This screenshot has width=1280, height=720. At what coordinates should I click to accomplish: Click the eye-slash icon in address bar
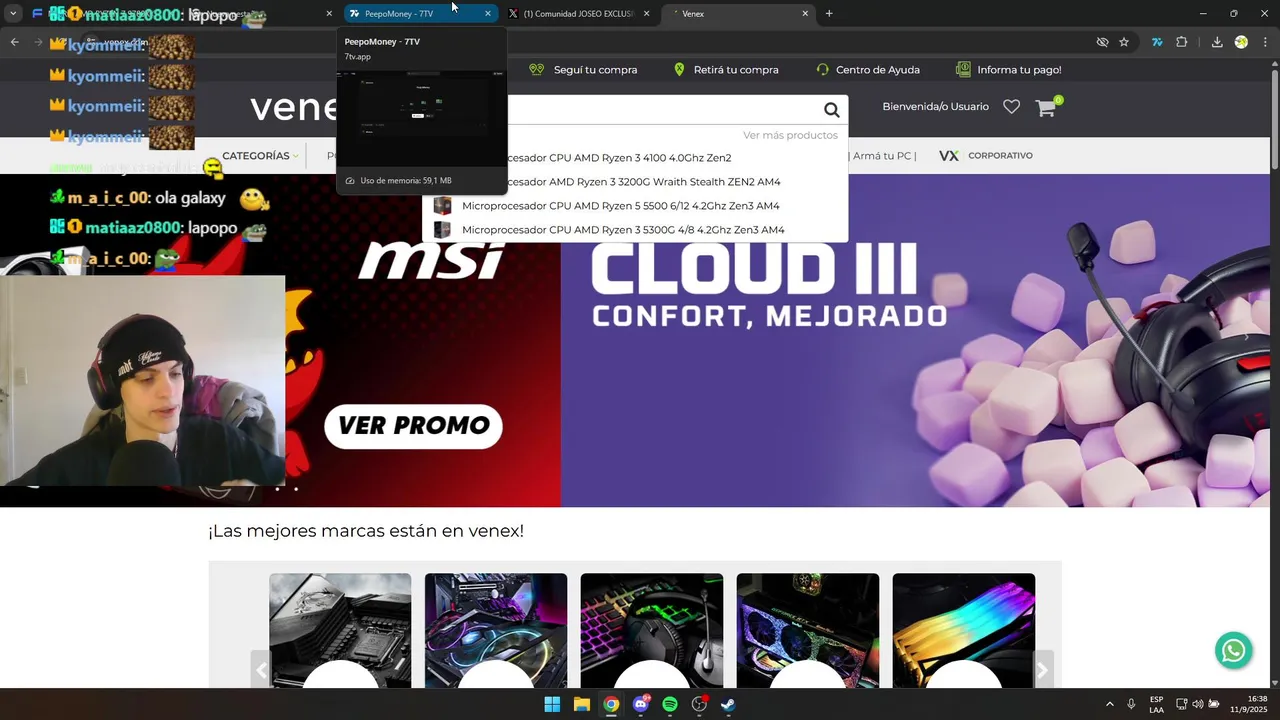coord(1102,42)
